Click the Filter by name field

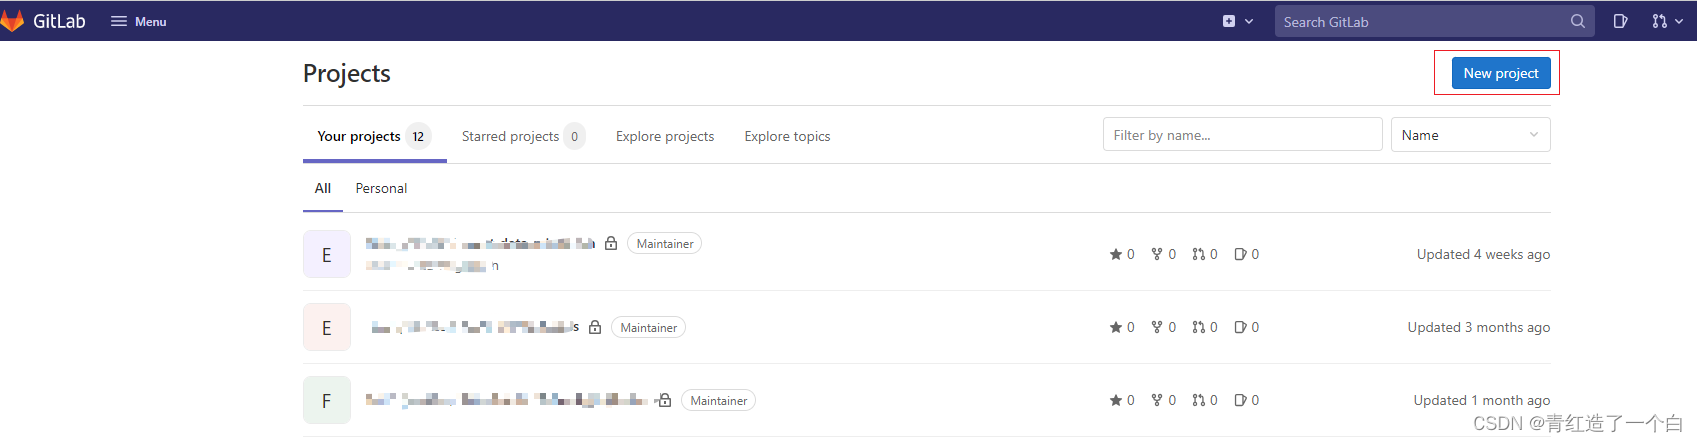[x=1242, y=135]
